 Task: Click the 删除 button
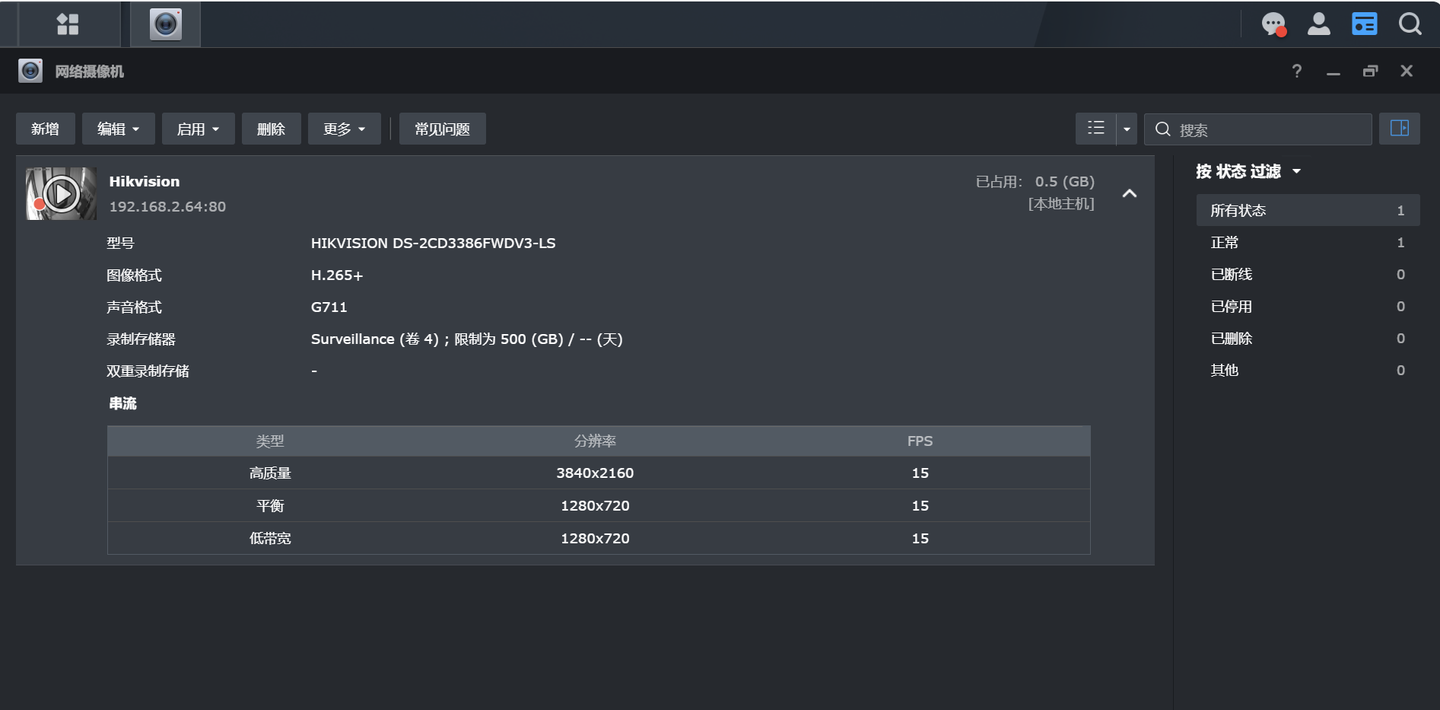coord(271,129)
